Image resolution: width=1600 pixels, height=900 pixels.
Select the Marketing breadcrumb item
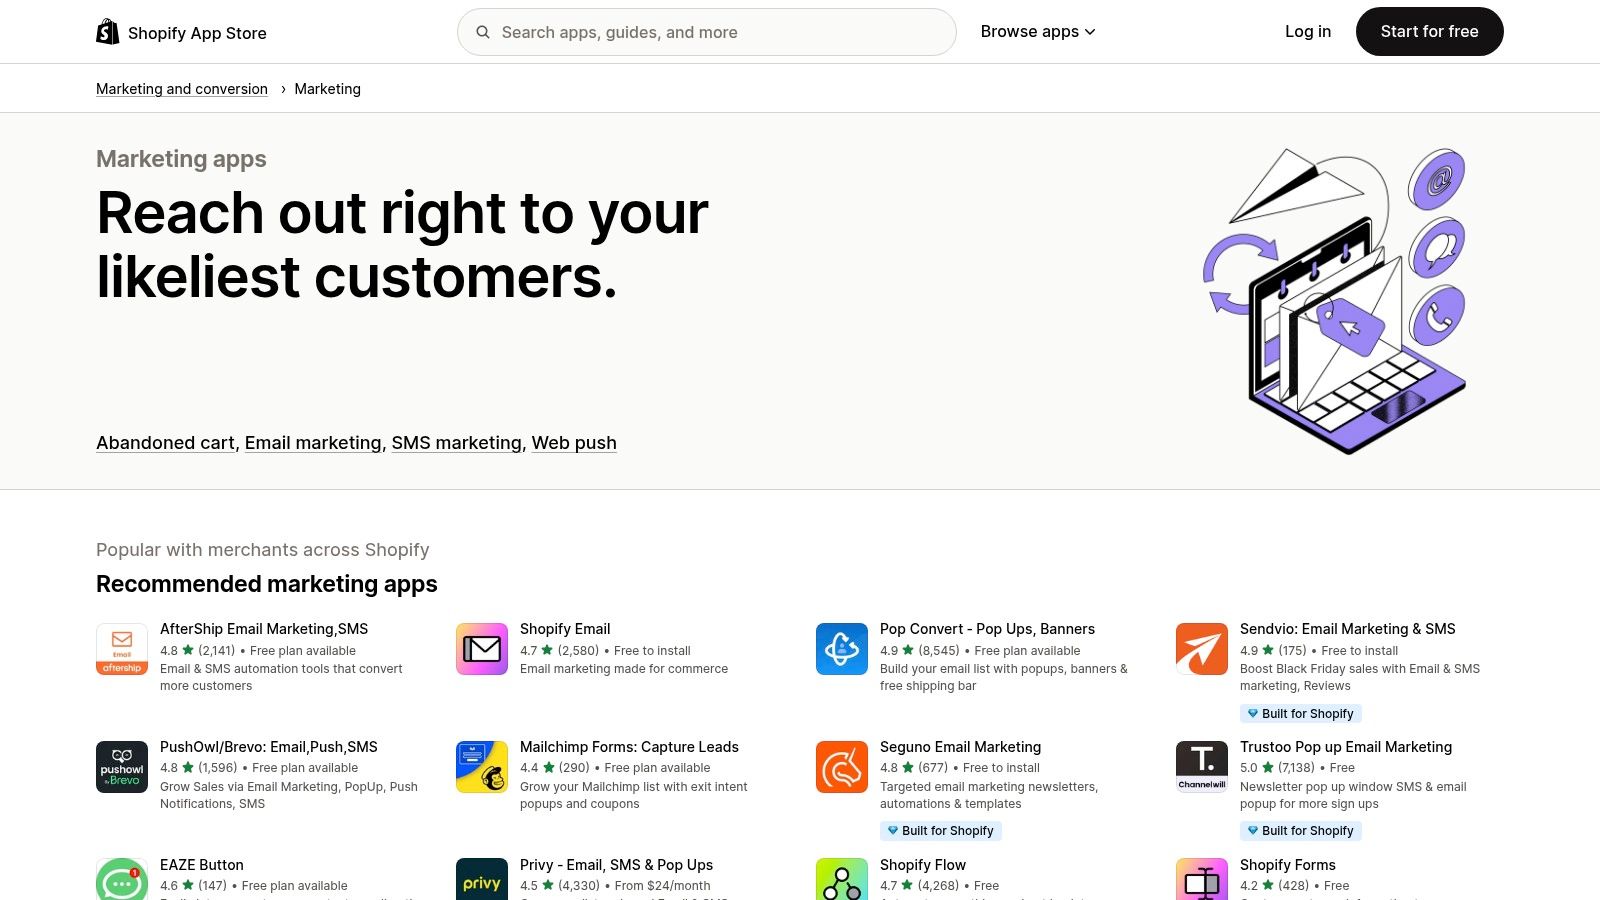(x=328, y=89)
